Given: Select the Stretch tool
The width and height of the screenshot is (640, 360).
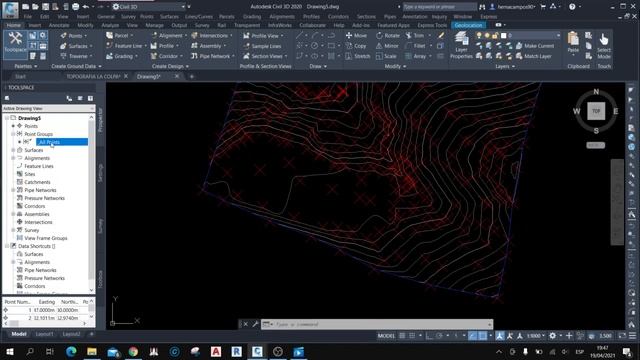Looking at the screenshot, I should (x=358, y=56).
